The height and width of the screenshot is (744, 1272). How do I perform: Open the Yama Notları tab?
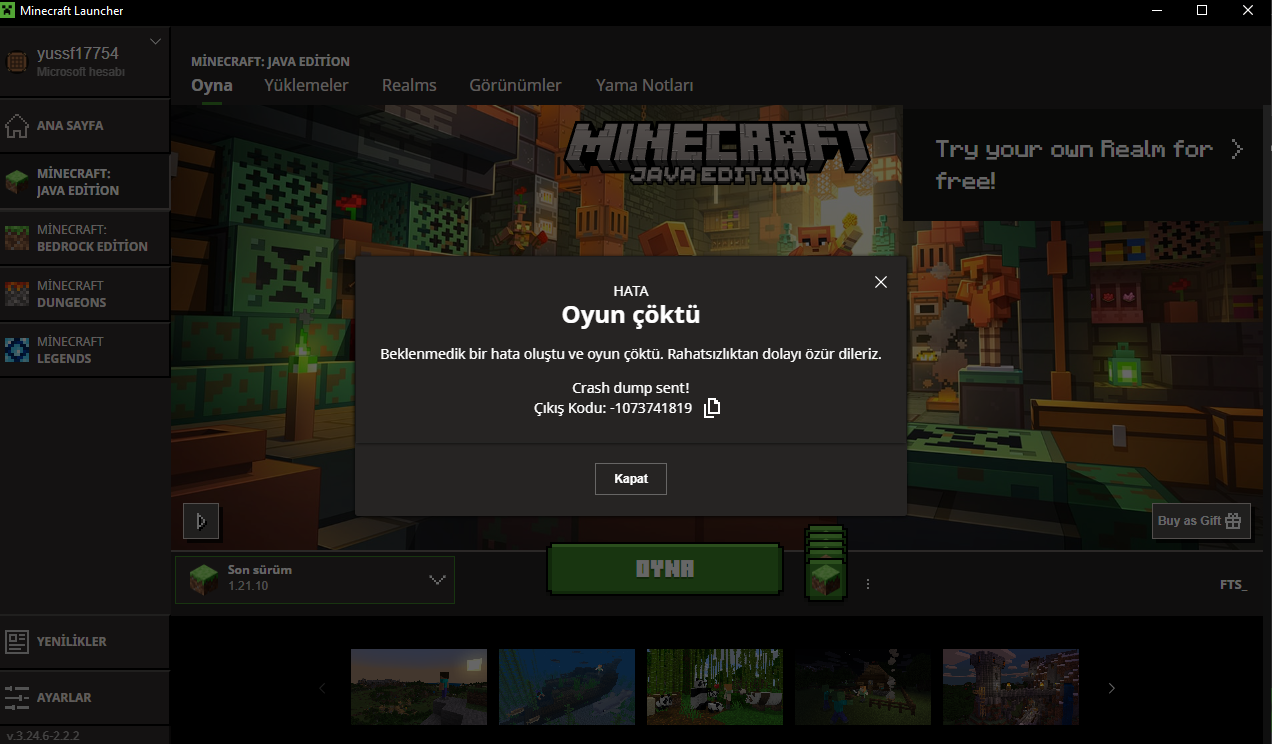tap(644, 86)
